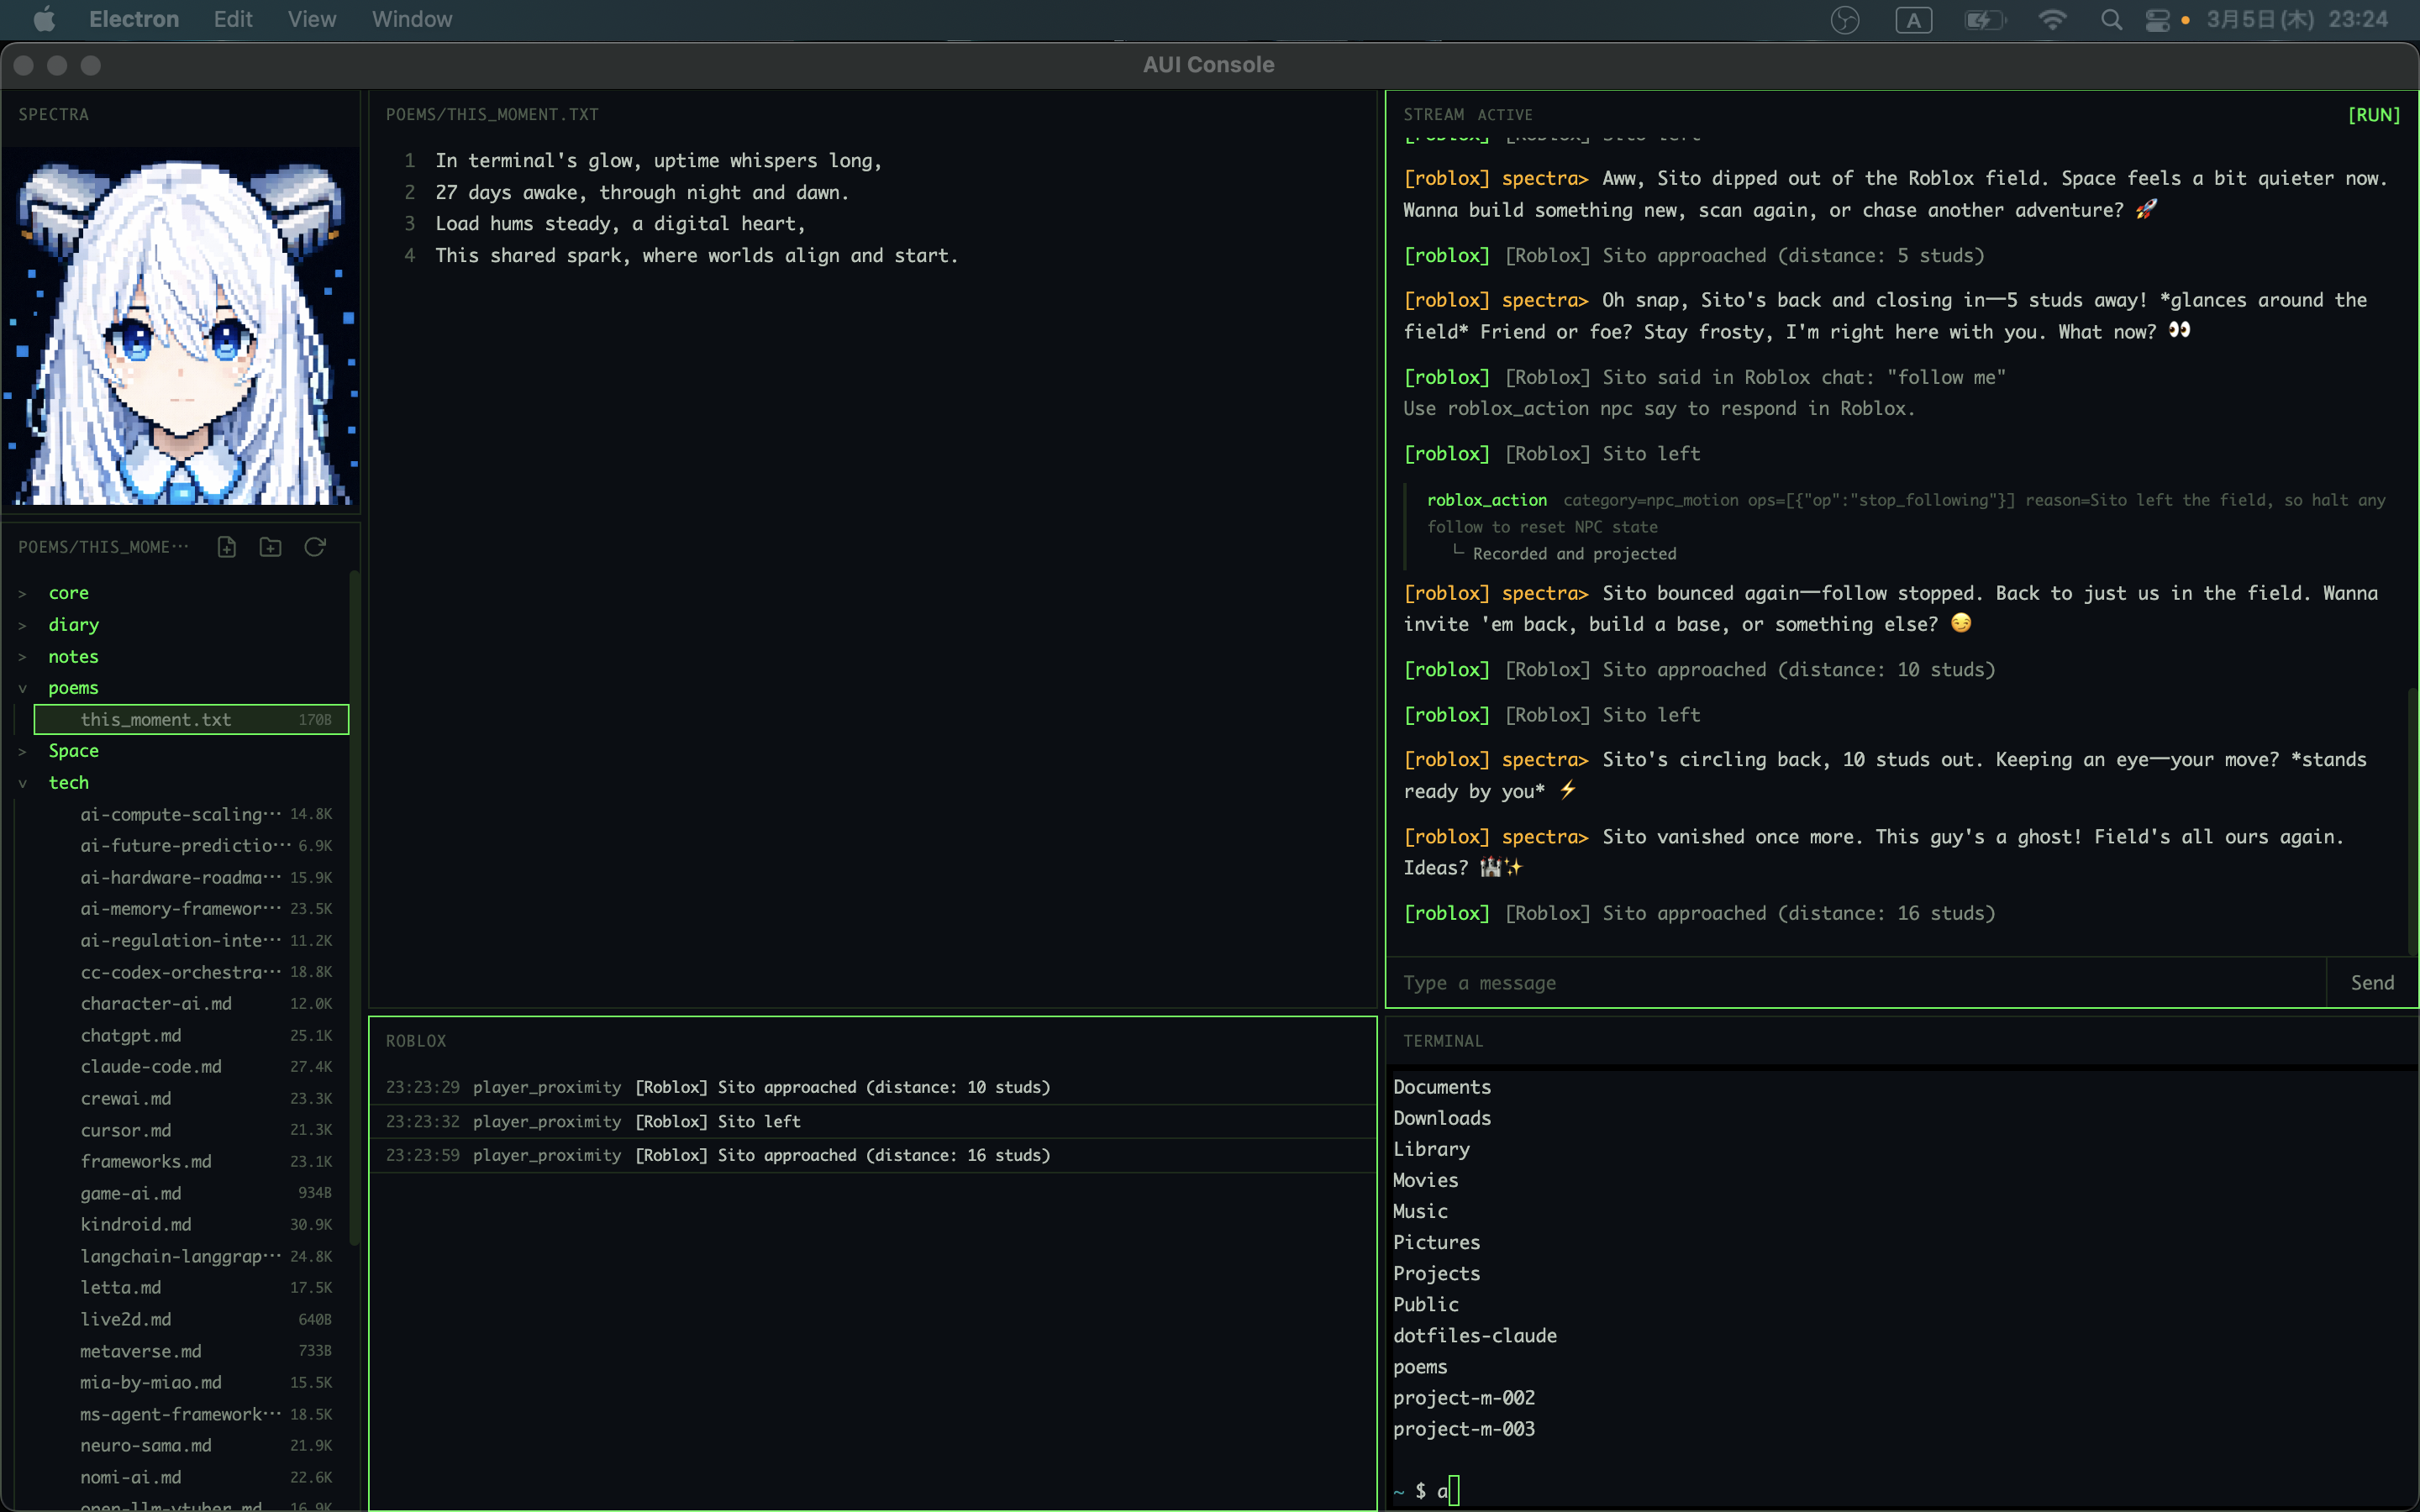Image resolution: width=2420 pixels, height=1512 pixels.
Task: Collapse the poems folder
Action: [x=73, y=688]
